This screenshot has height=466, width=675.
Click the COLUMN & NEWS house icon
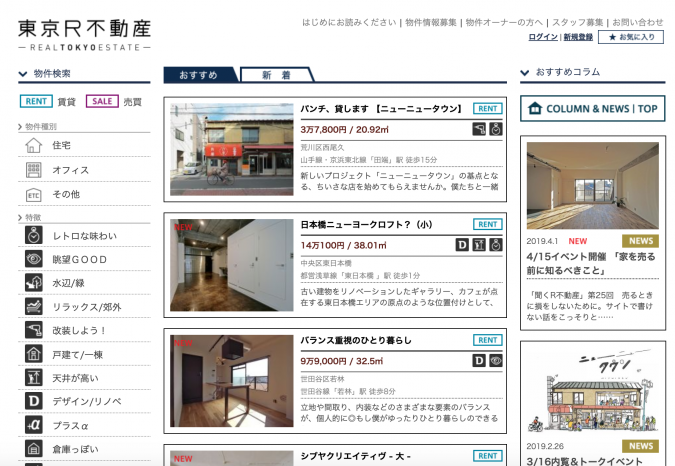coord(535,108)
